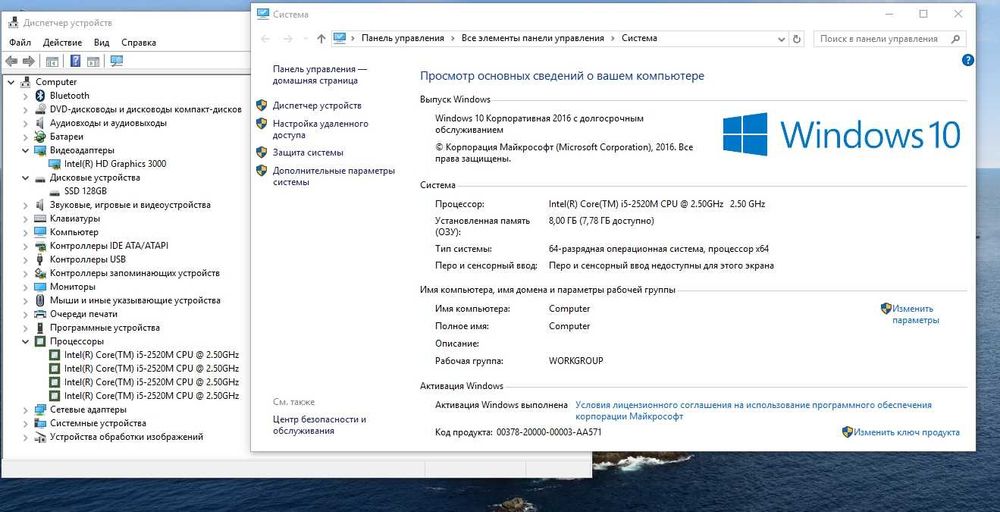The width and height of the screenshot is (1000, 512).
Task: Open Центр безопасности и обслуживания link
Action: tap(320, 425)
